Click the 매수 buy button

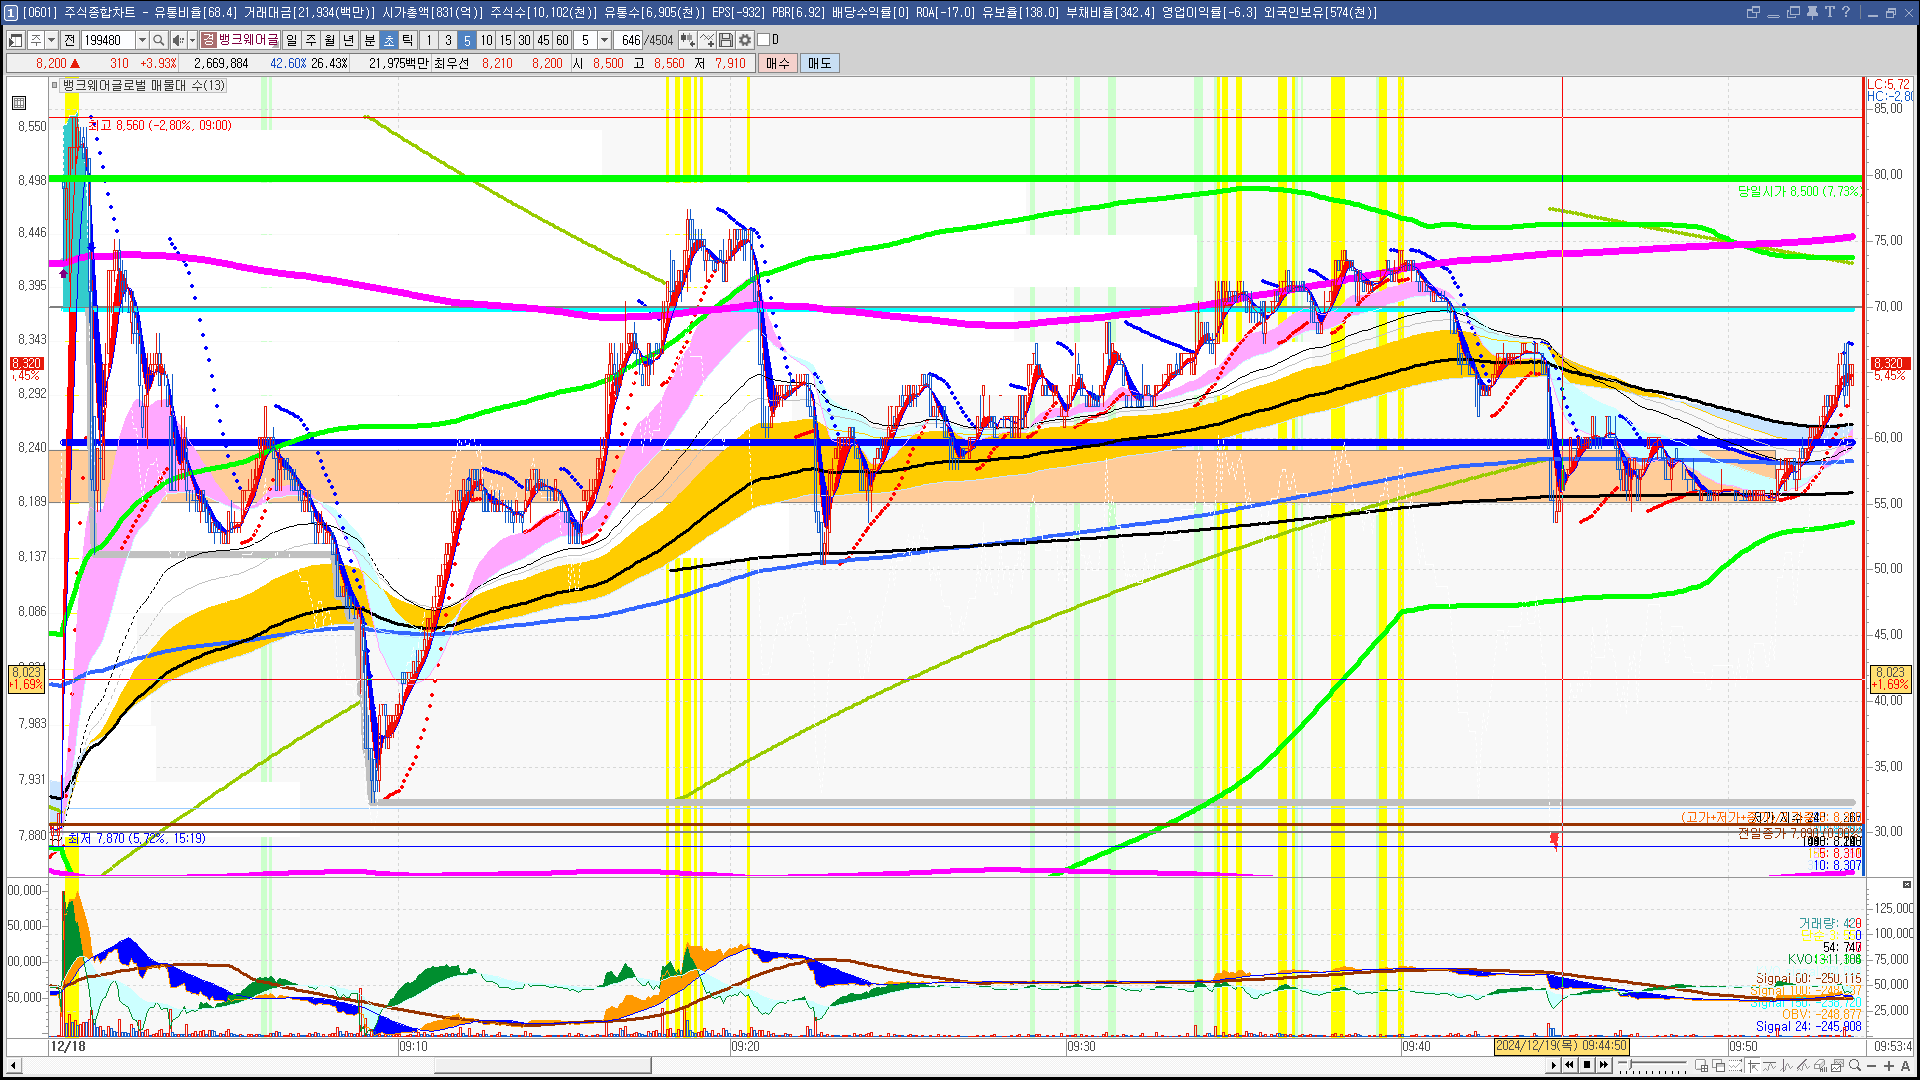777,63
